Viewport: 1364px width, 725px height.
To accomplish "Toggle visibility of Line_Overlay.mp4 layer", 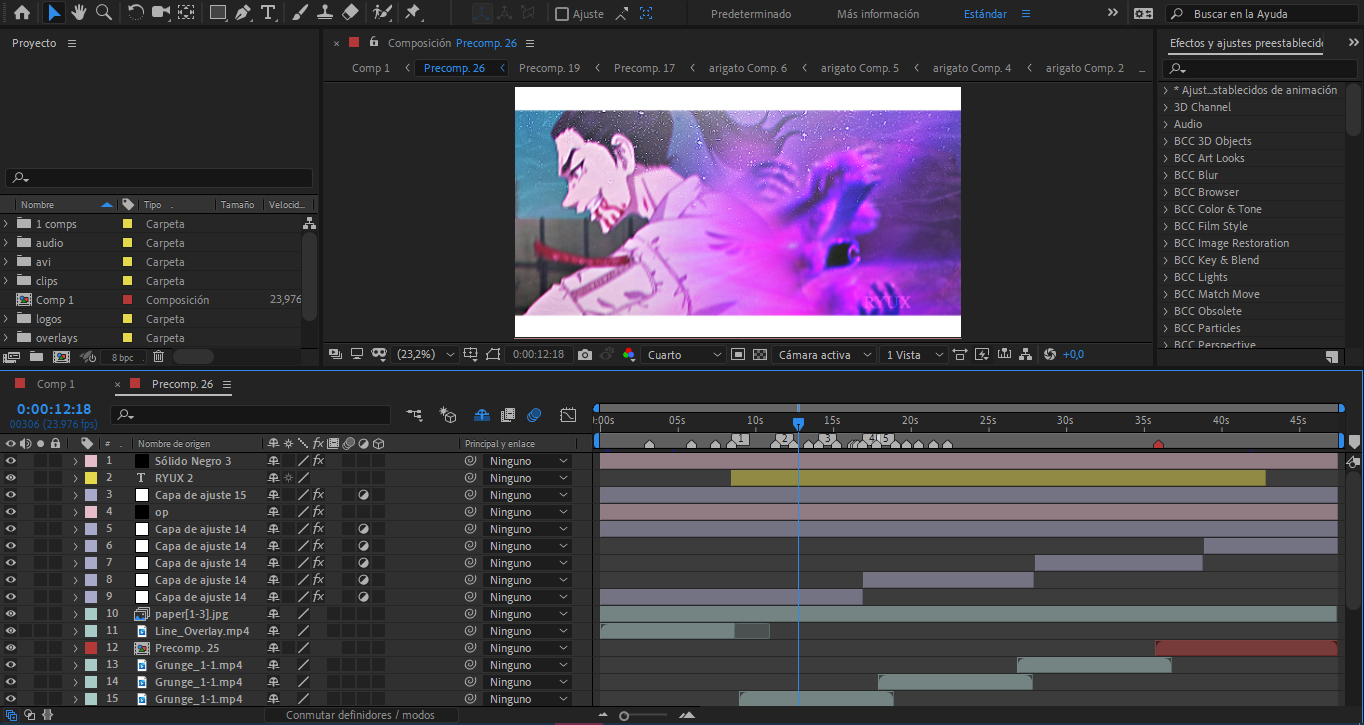I will point(11,631).
